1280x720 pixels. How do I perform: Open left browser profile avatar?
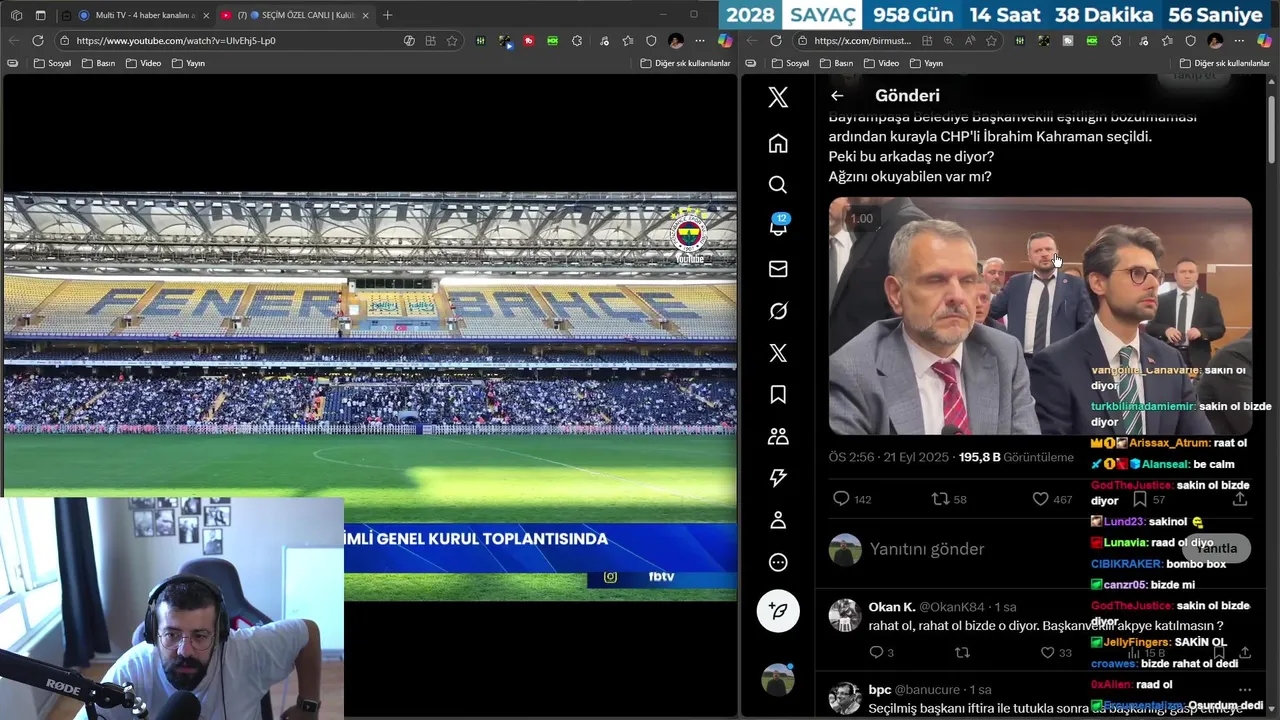click(676, 40)
